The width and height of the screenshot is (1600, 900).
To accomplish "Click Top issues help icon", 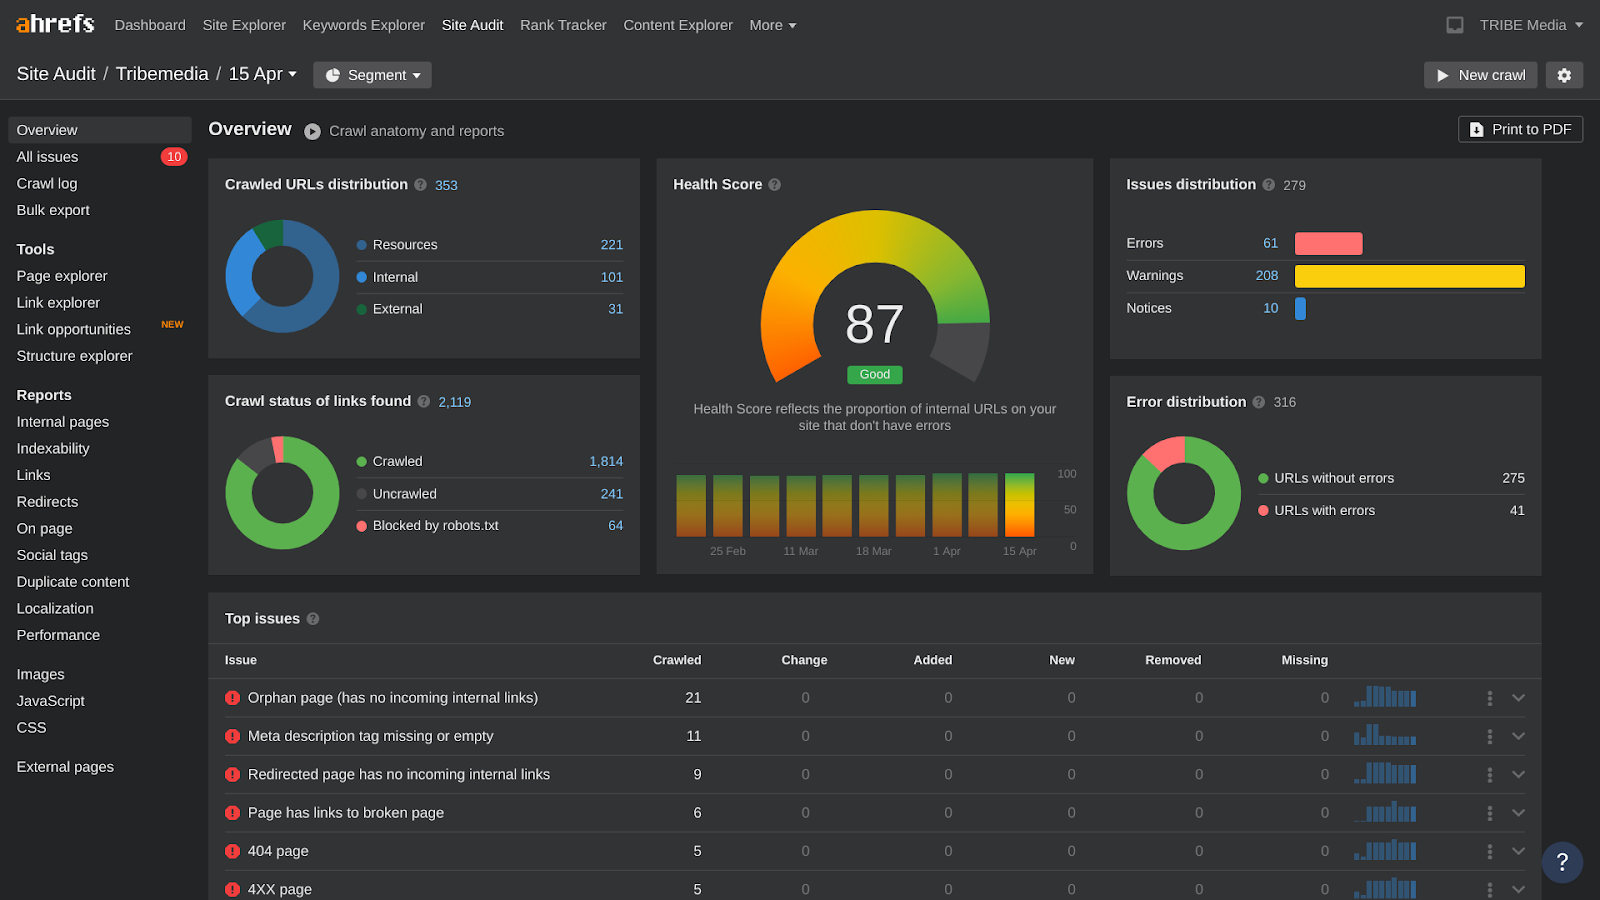I will 313,619.
